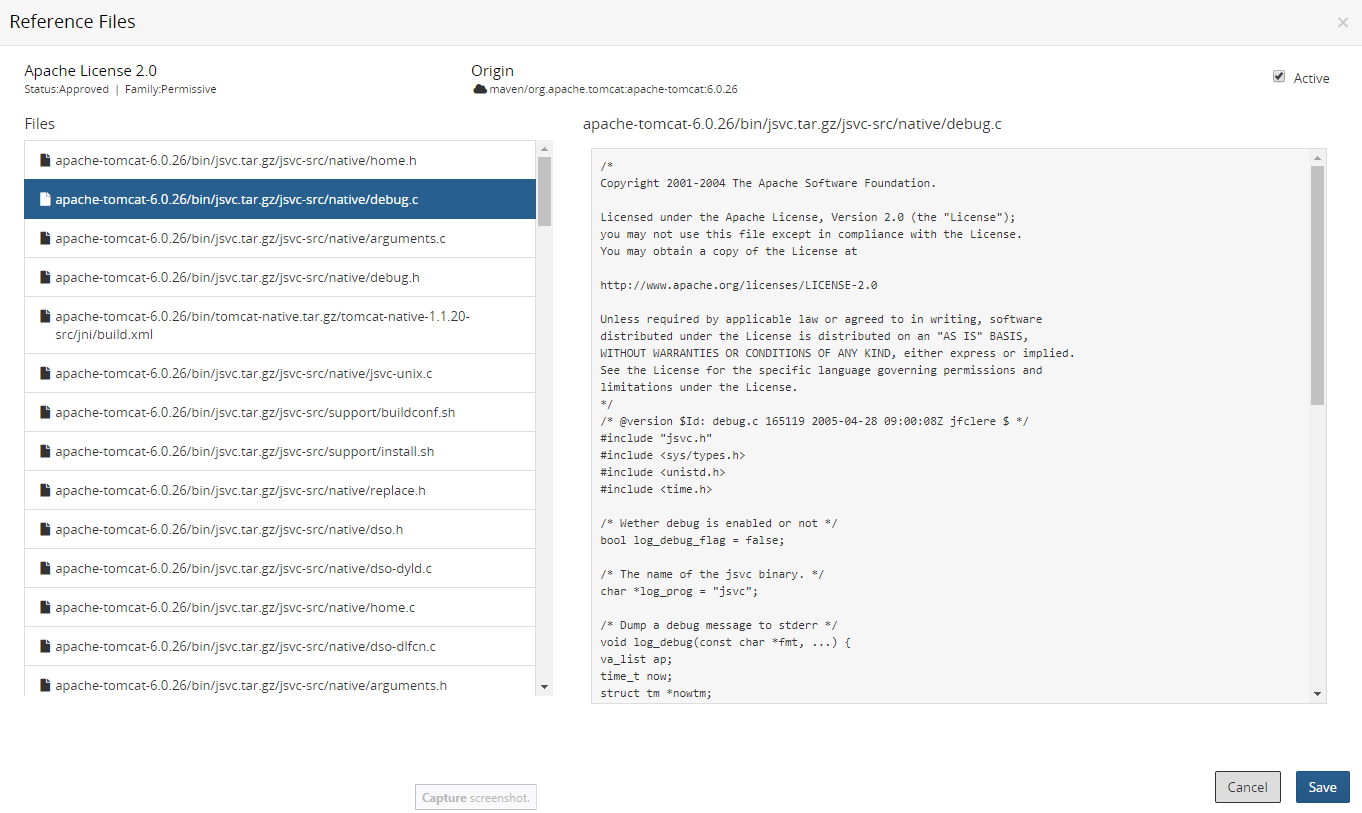Click the Save button
This screenshot has height=813, width=1362.
tap(1322, 787)
